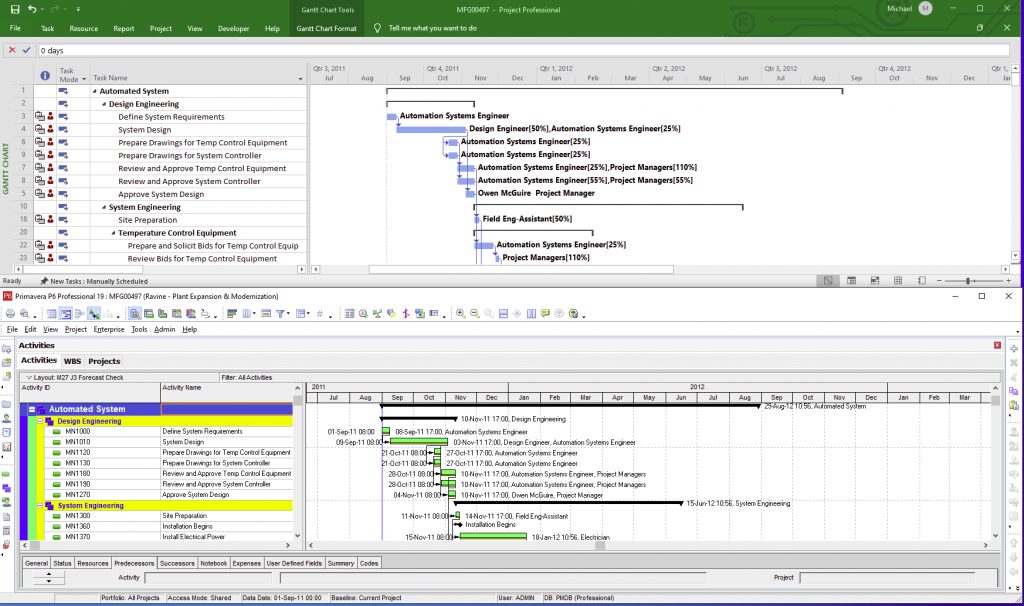The height and width of the screenshot is (606, 1024).
Task: Click the Print icon in Primavera toolbar
Action: [10, 313]
